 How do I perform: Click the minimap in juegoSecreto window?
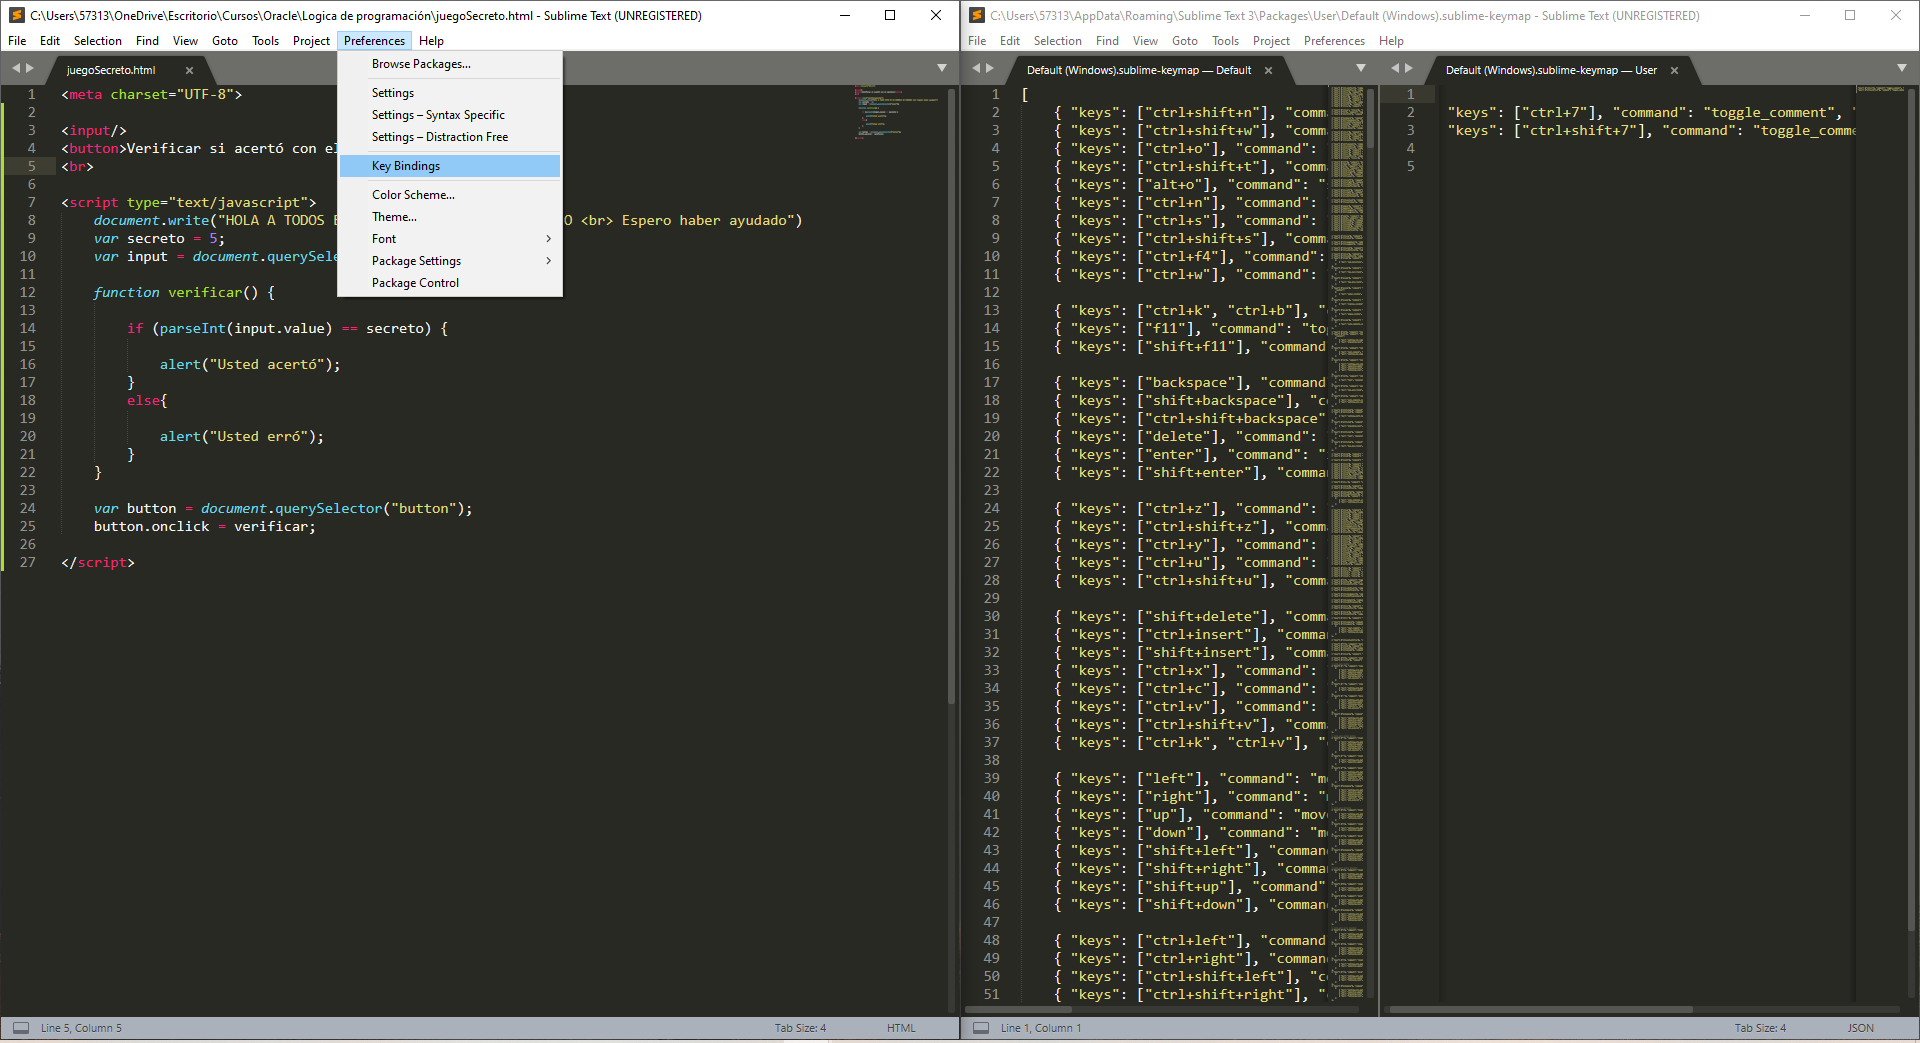pos(897,112)
